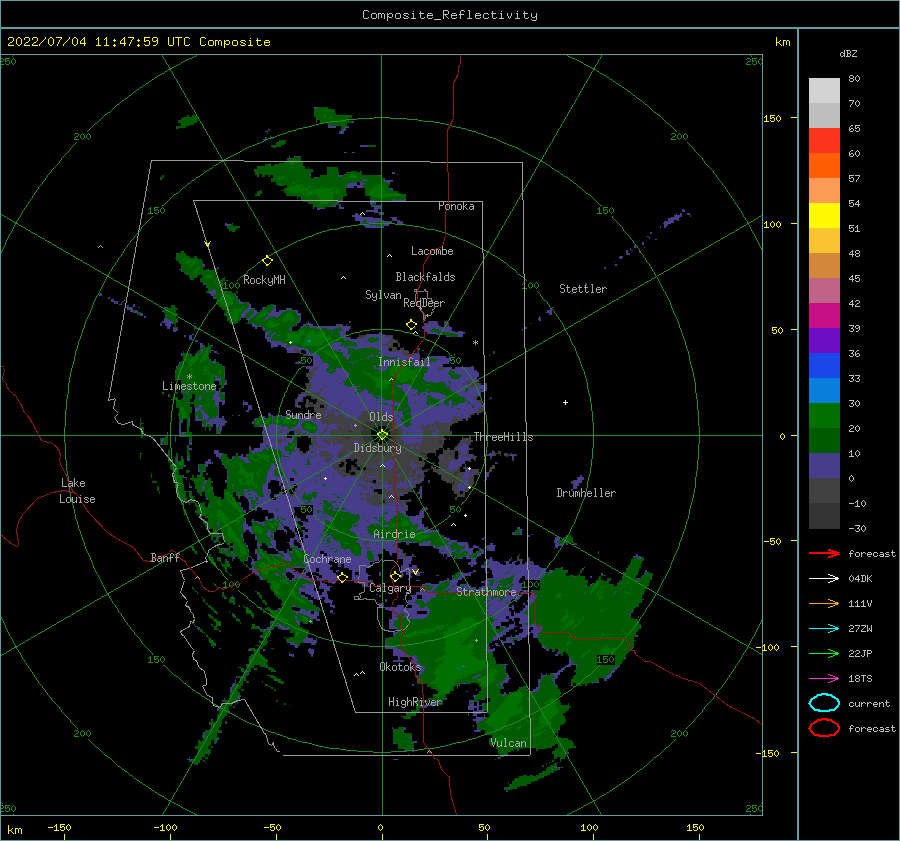Viewport: 900px width, 841px height.
Task: Click the Calgary city label
Action: click(x=390, y=588)
